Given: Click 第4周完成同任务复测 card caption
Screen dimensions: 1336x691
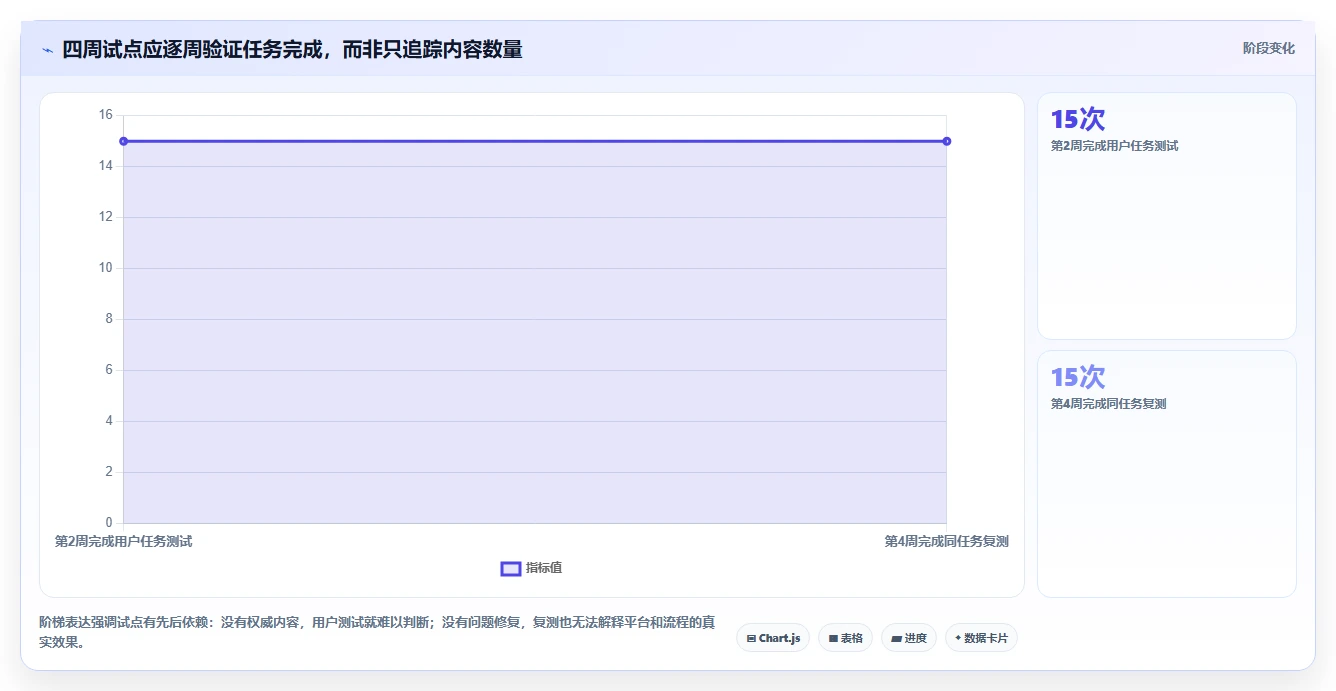Looking at the screenshot, I should (1108, 404).
